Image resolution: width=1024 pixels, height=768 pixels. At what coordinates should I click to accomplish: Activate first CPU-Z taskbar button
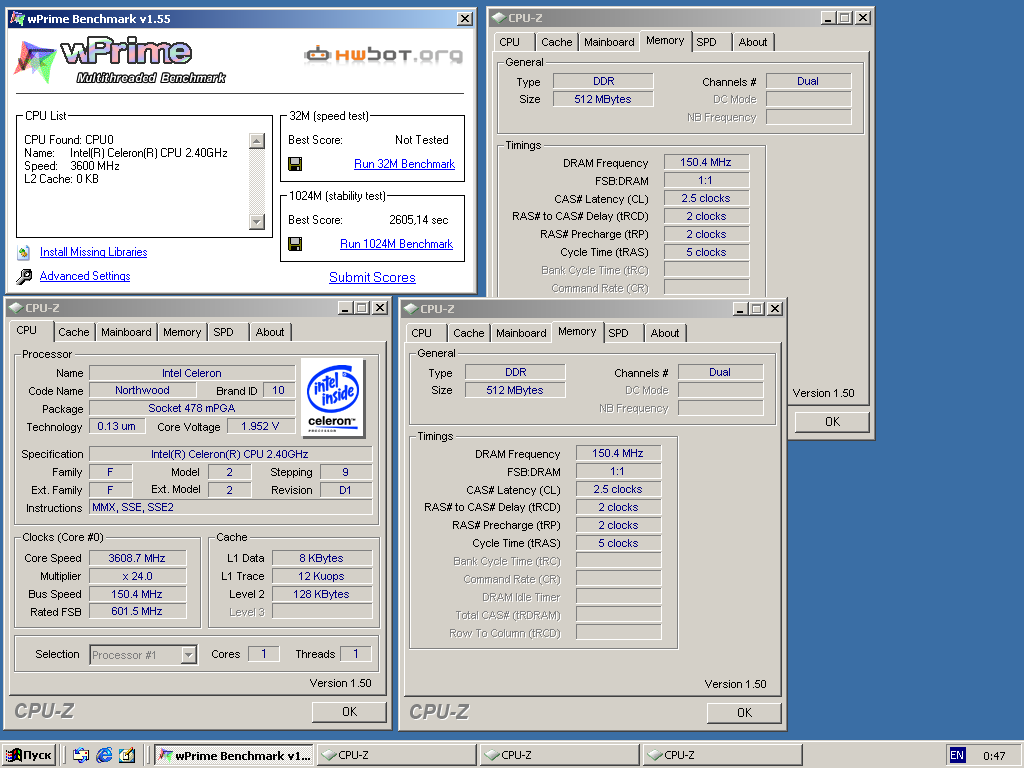point(397,755)
